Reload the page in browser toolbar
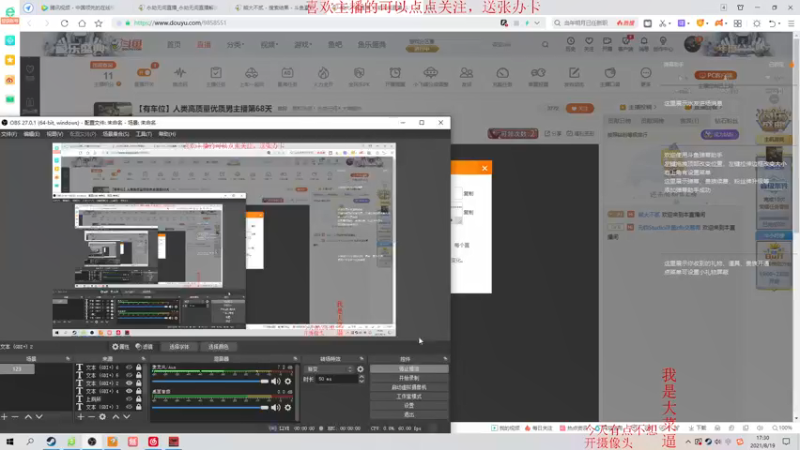800x450 pixels. coord(64,23)
